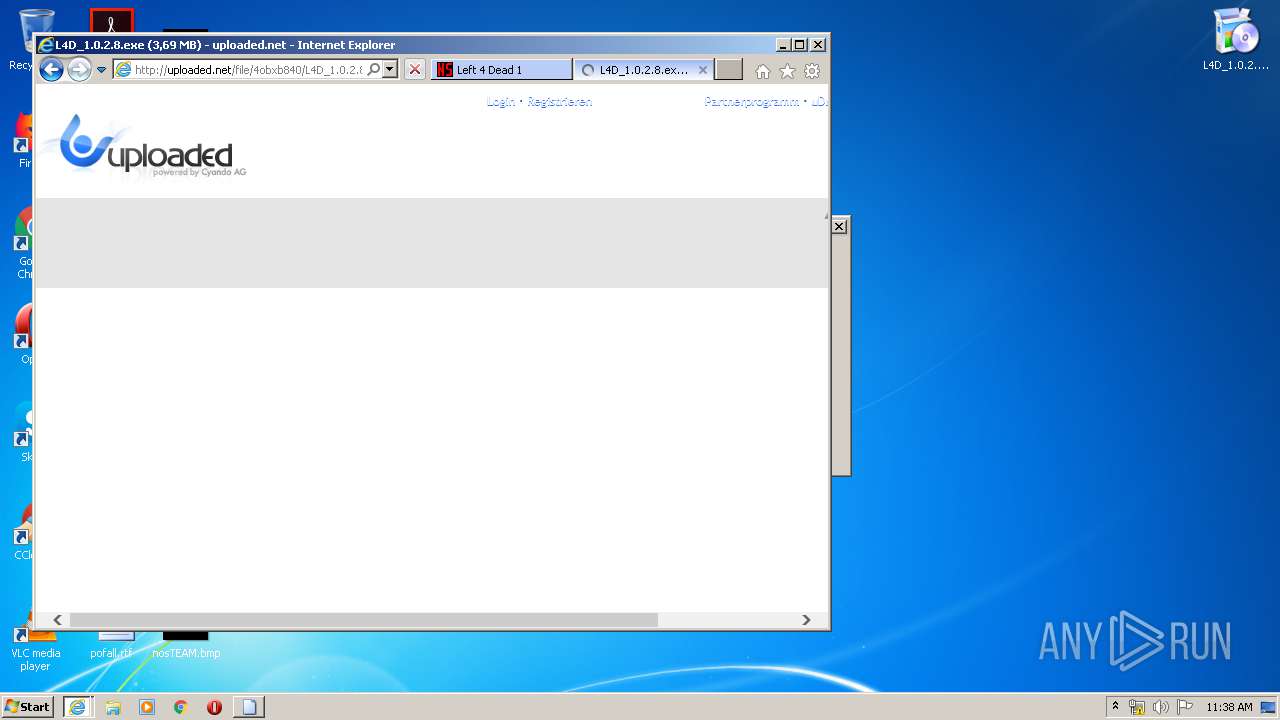Click horizontal scrollbar left arrow
The width and height of the screenshot is (1280, 720).
57,620
